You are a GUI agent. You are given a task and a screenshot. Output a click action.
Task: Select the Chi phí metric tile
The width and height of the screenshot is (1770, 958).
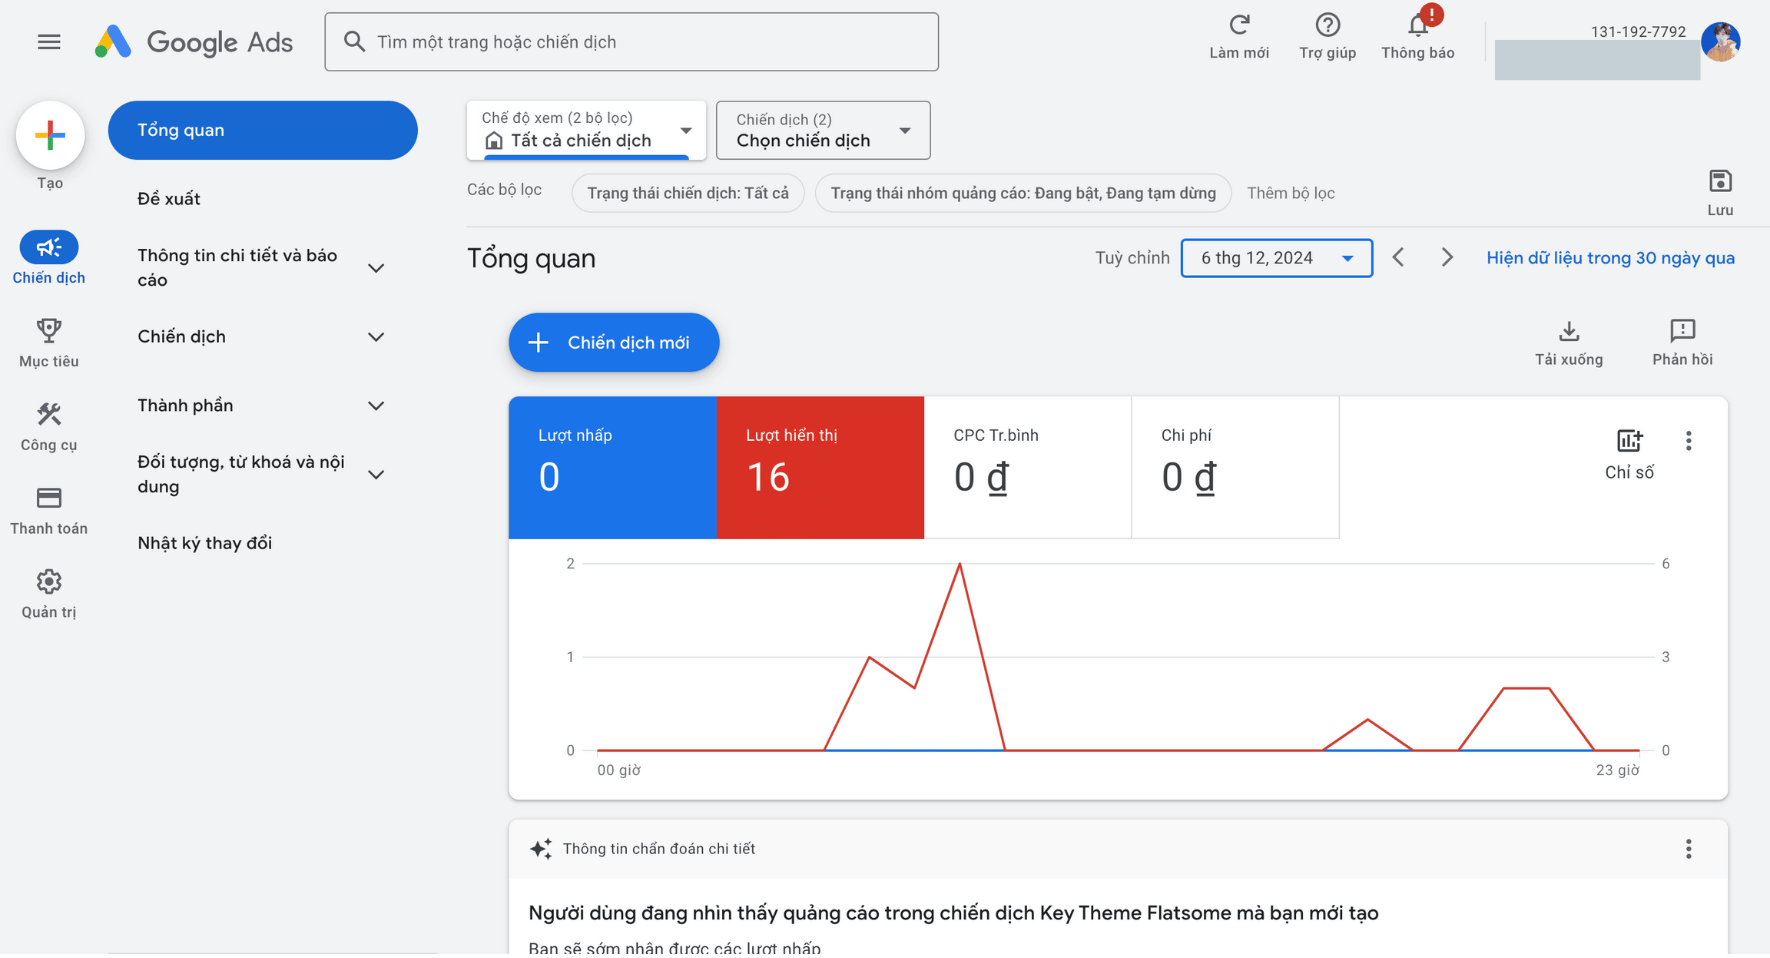1235,468
